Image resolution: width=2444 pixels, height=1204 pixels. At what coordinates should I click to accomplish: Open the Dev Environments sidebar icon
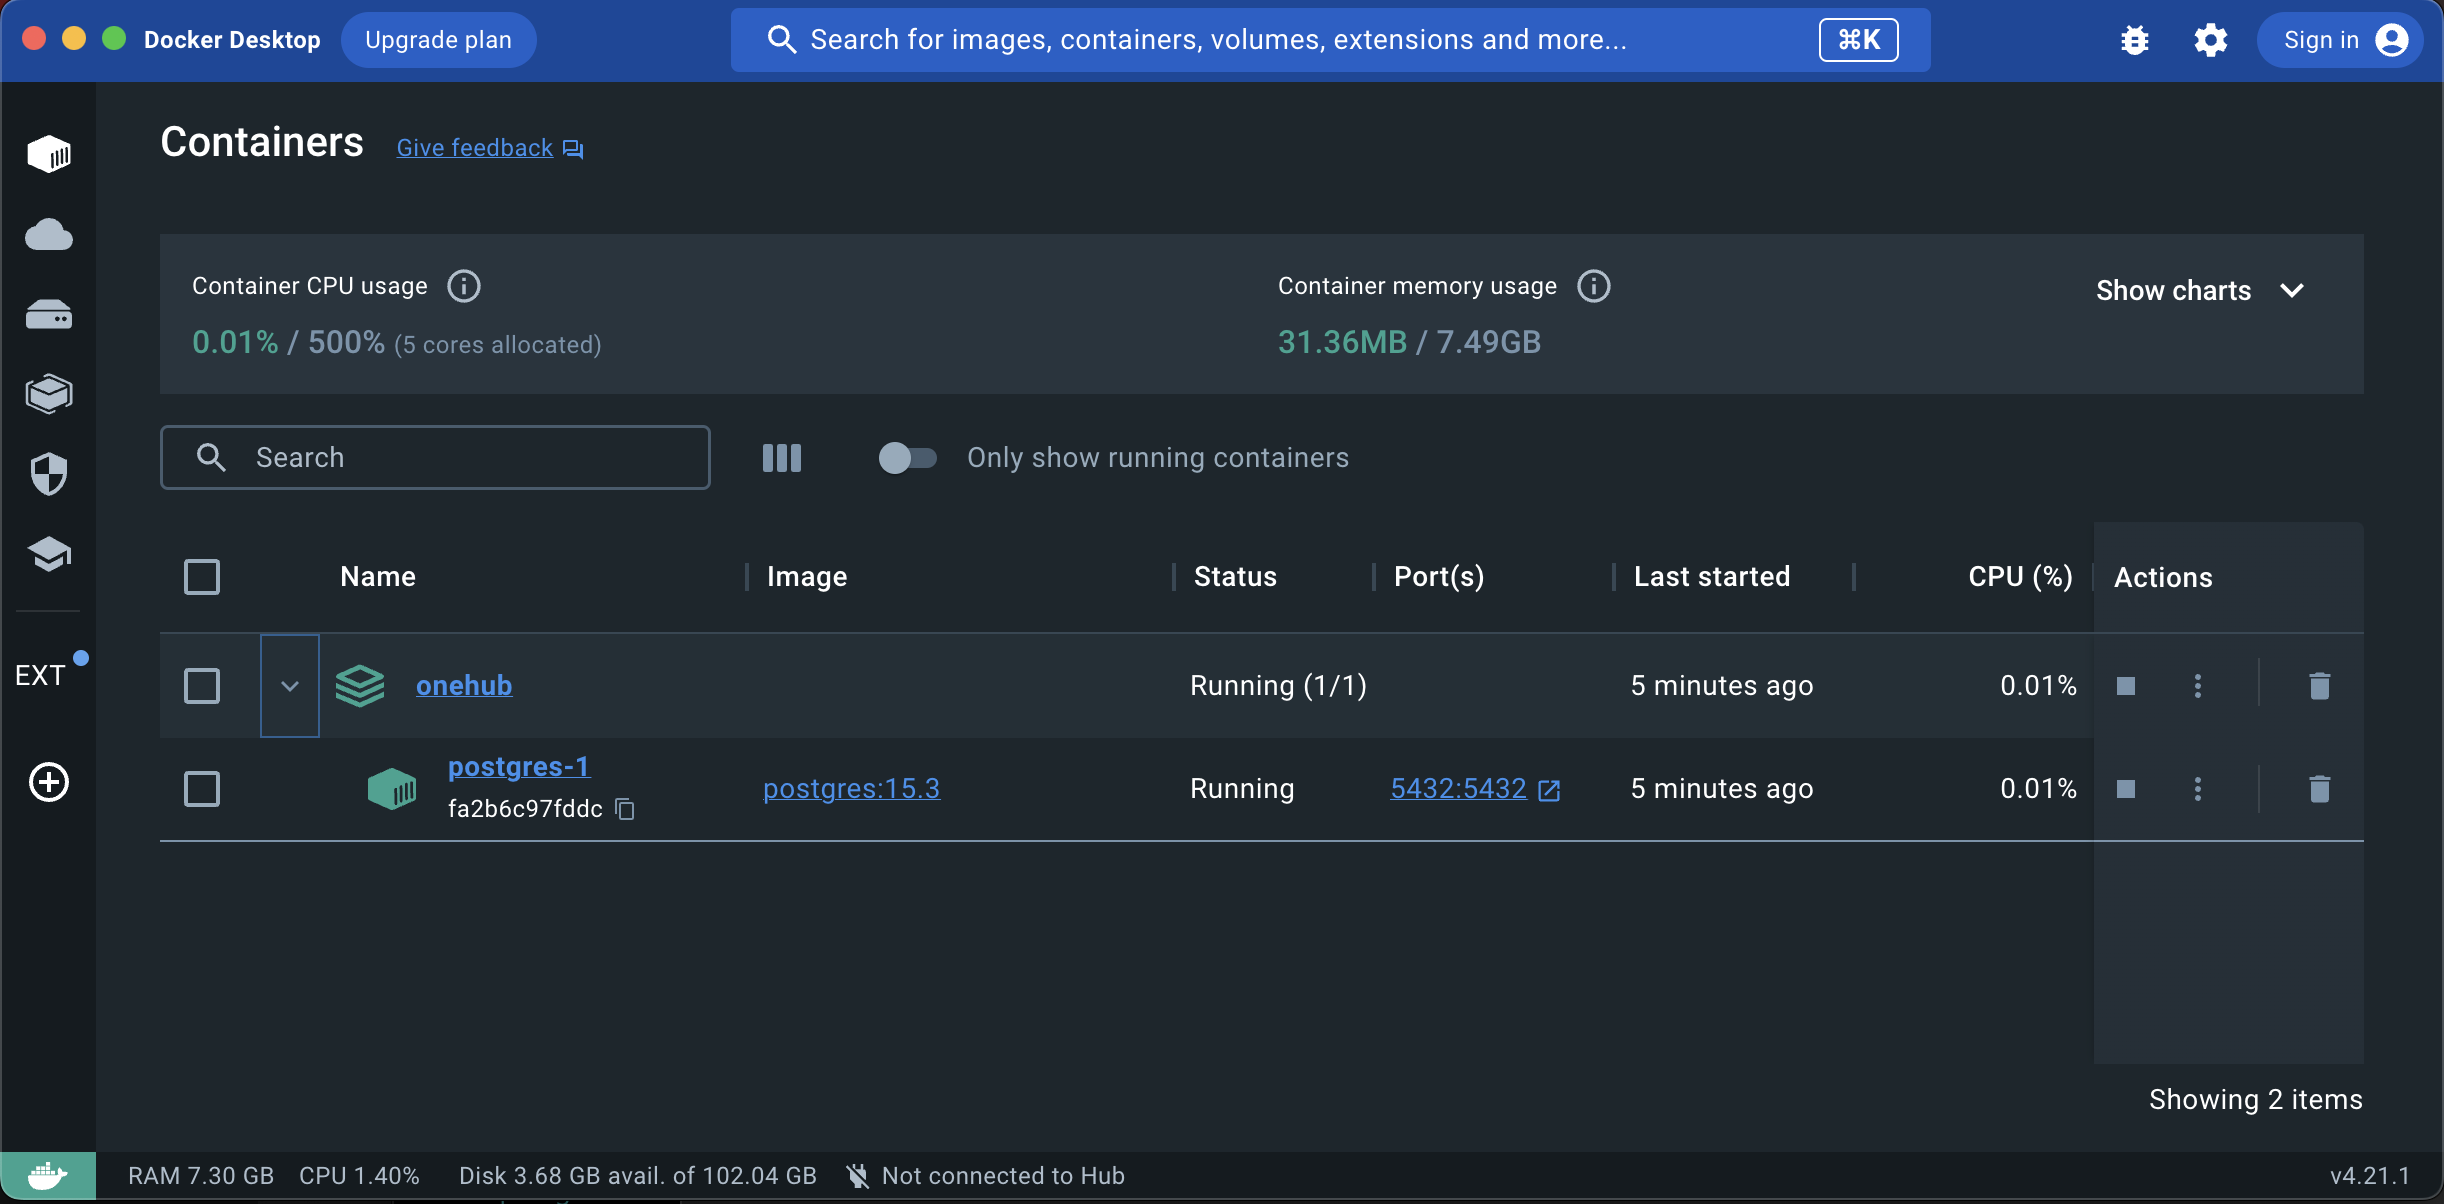coord(49,394)
